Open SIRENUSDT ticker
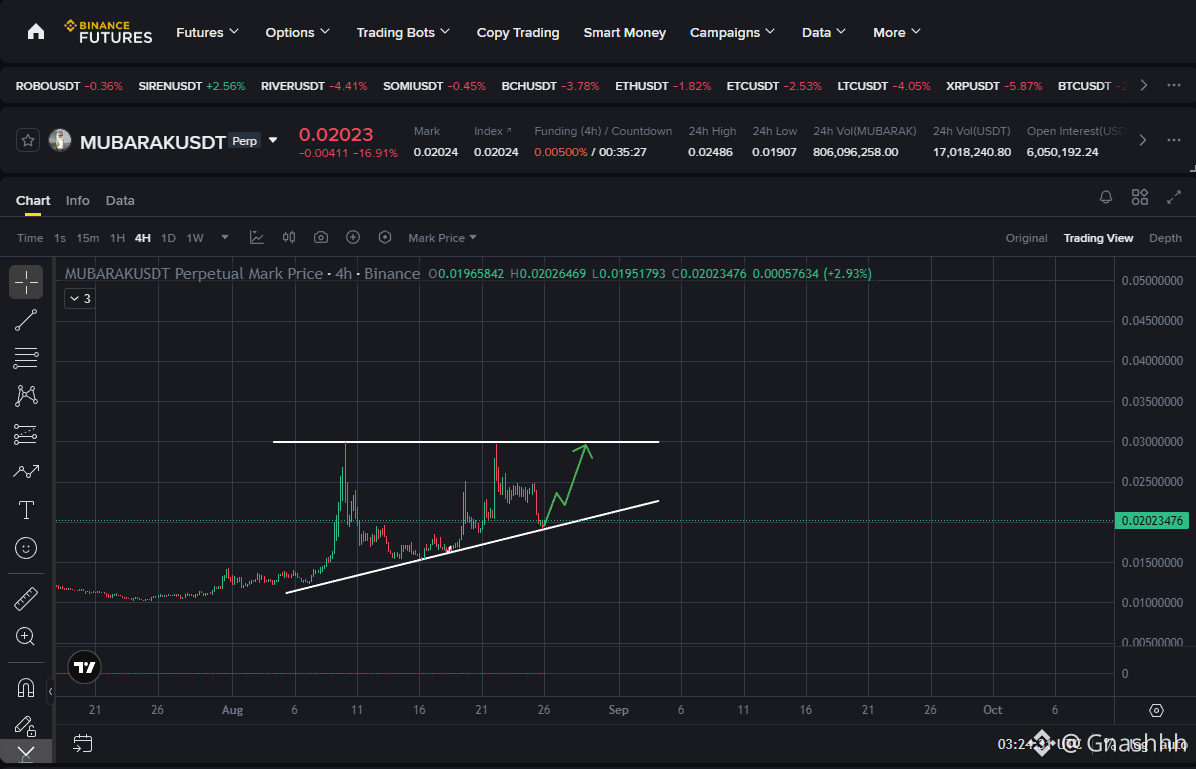The width and height of the screenshot is (1196, 769). coord(191,85)
